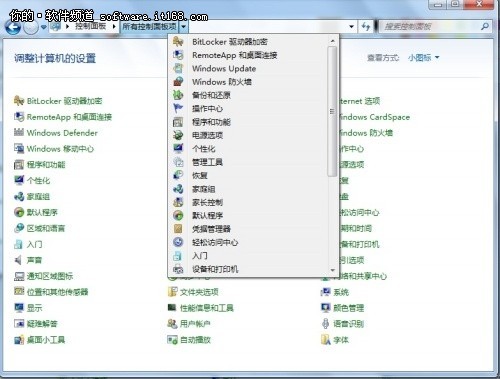
Task: Select Windows Update in dropdown list
Action: point(224,68)
